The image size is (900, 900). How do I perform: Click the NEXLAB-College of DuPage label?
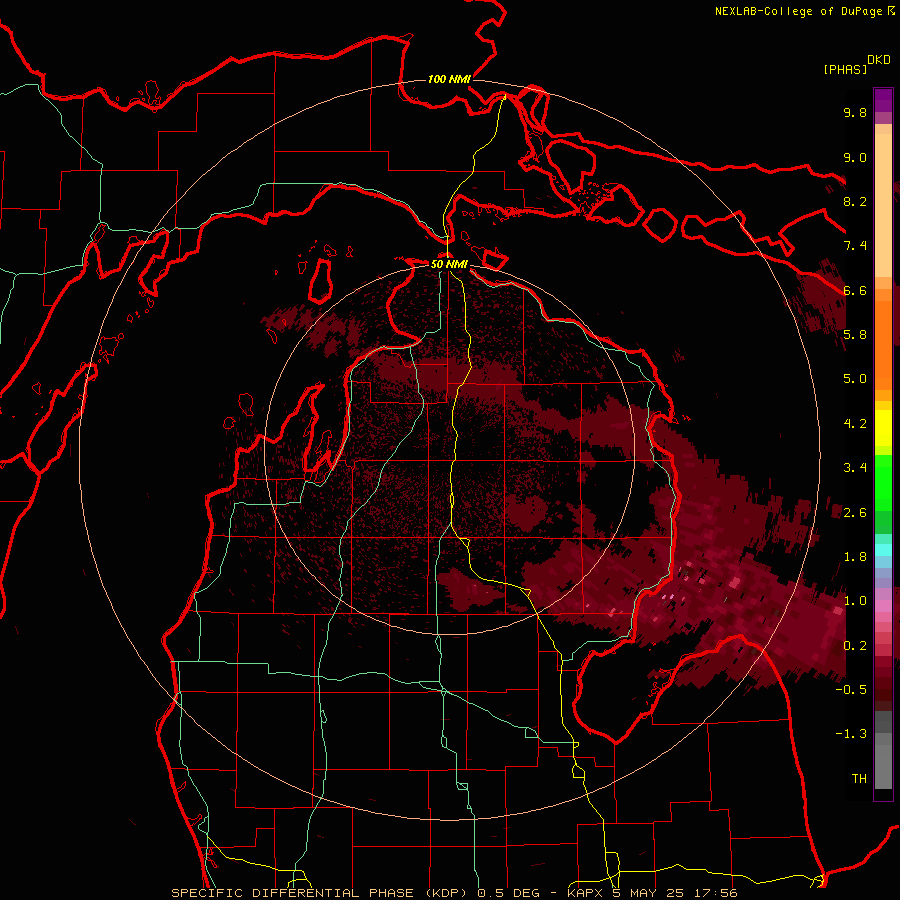click(x=798, y=11)
